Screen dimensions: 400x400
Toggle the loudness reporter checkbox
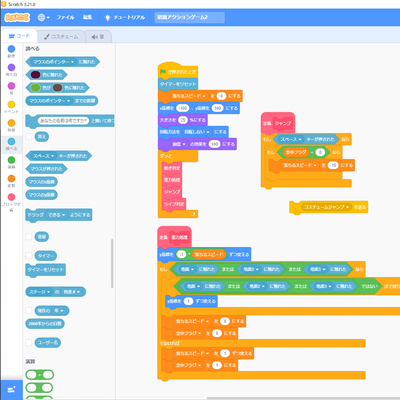29,237
